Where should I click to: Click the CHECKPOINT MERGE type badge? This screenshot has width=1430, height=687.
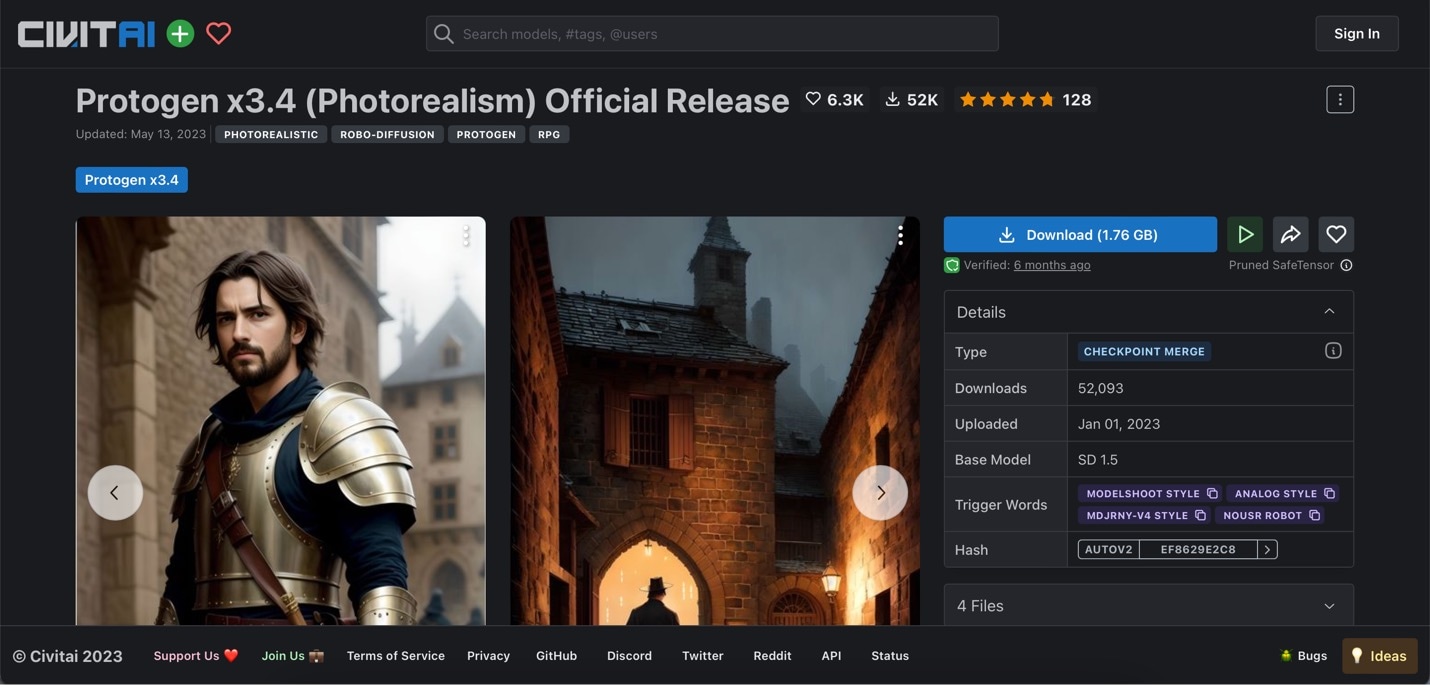[1144, 352]
